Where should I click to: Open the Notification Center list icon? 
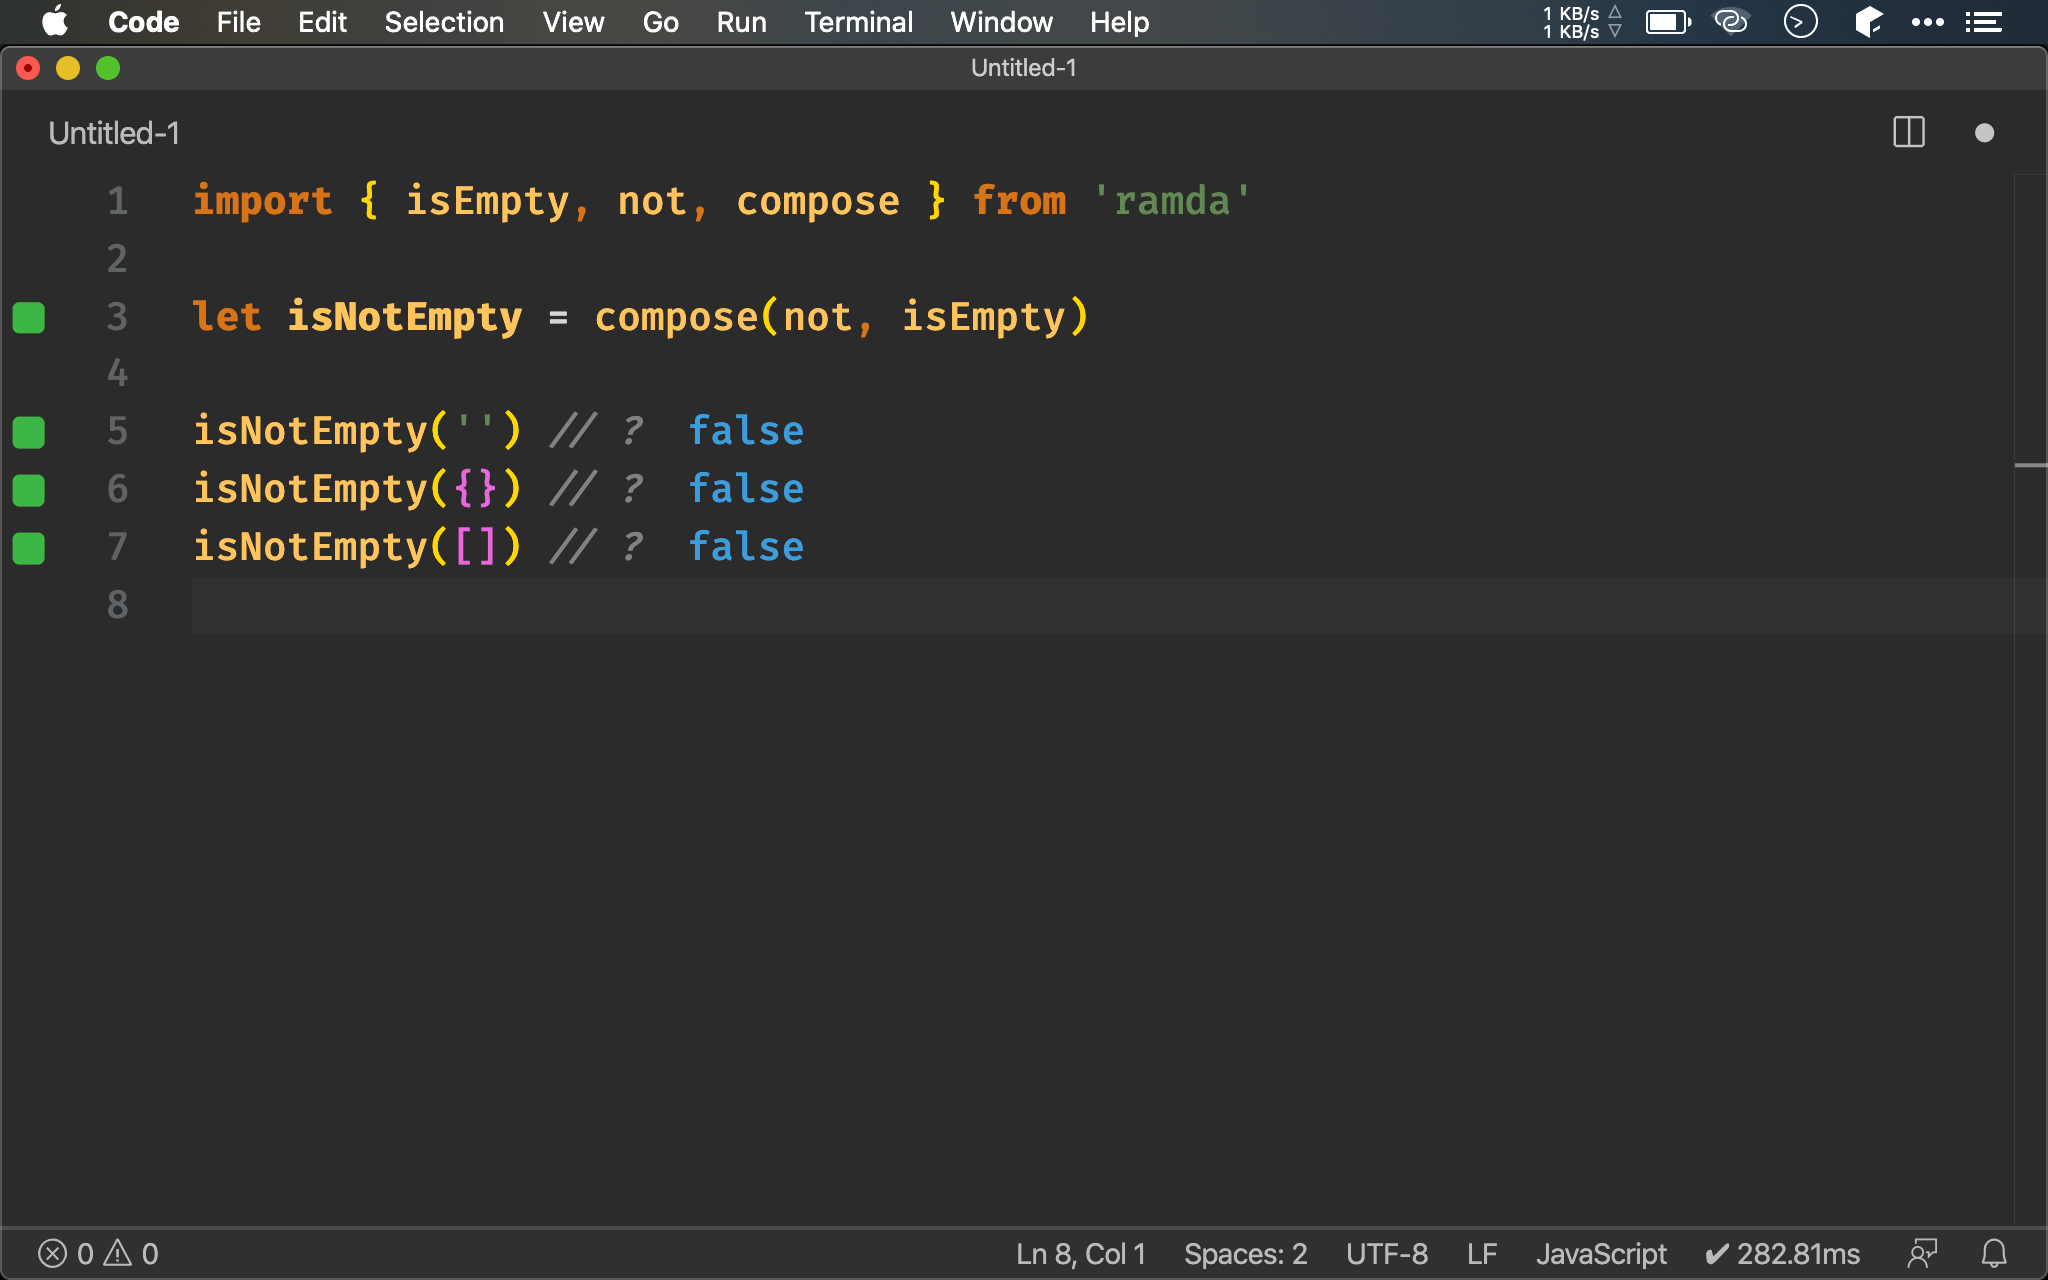tap(1983, 22)
